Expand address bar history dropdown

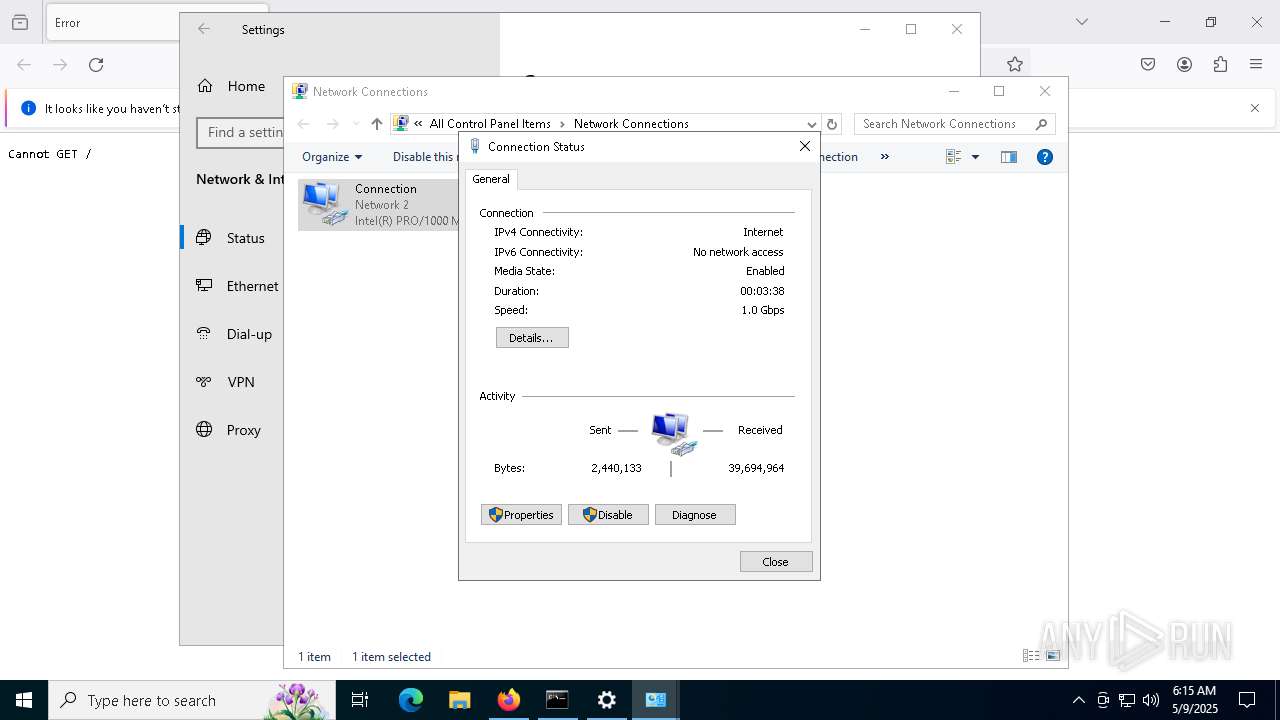point(811,124)
